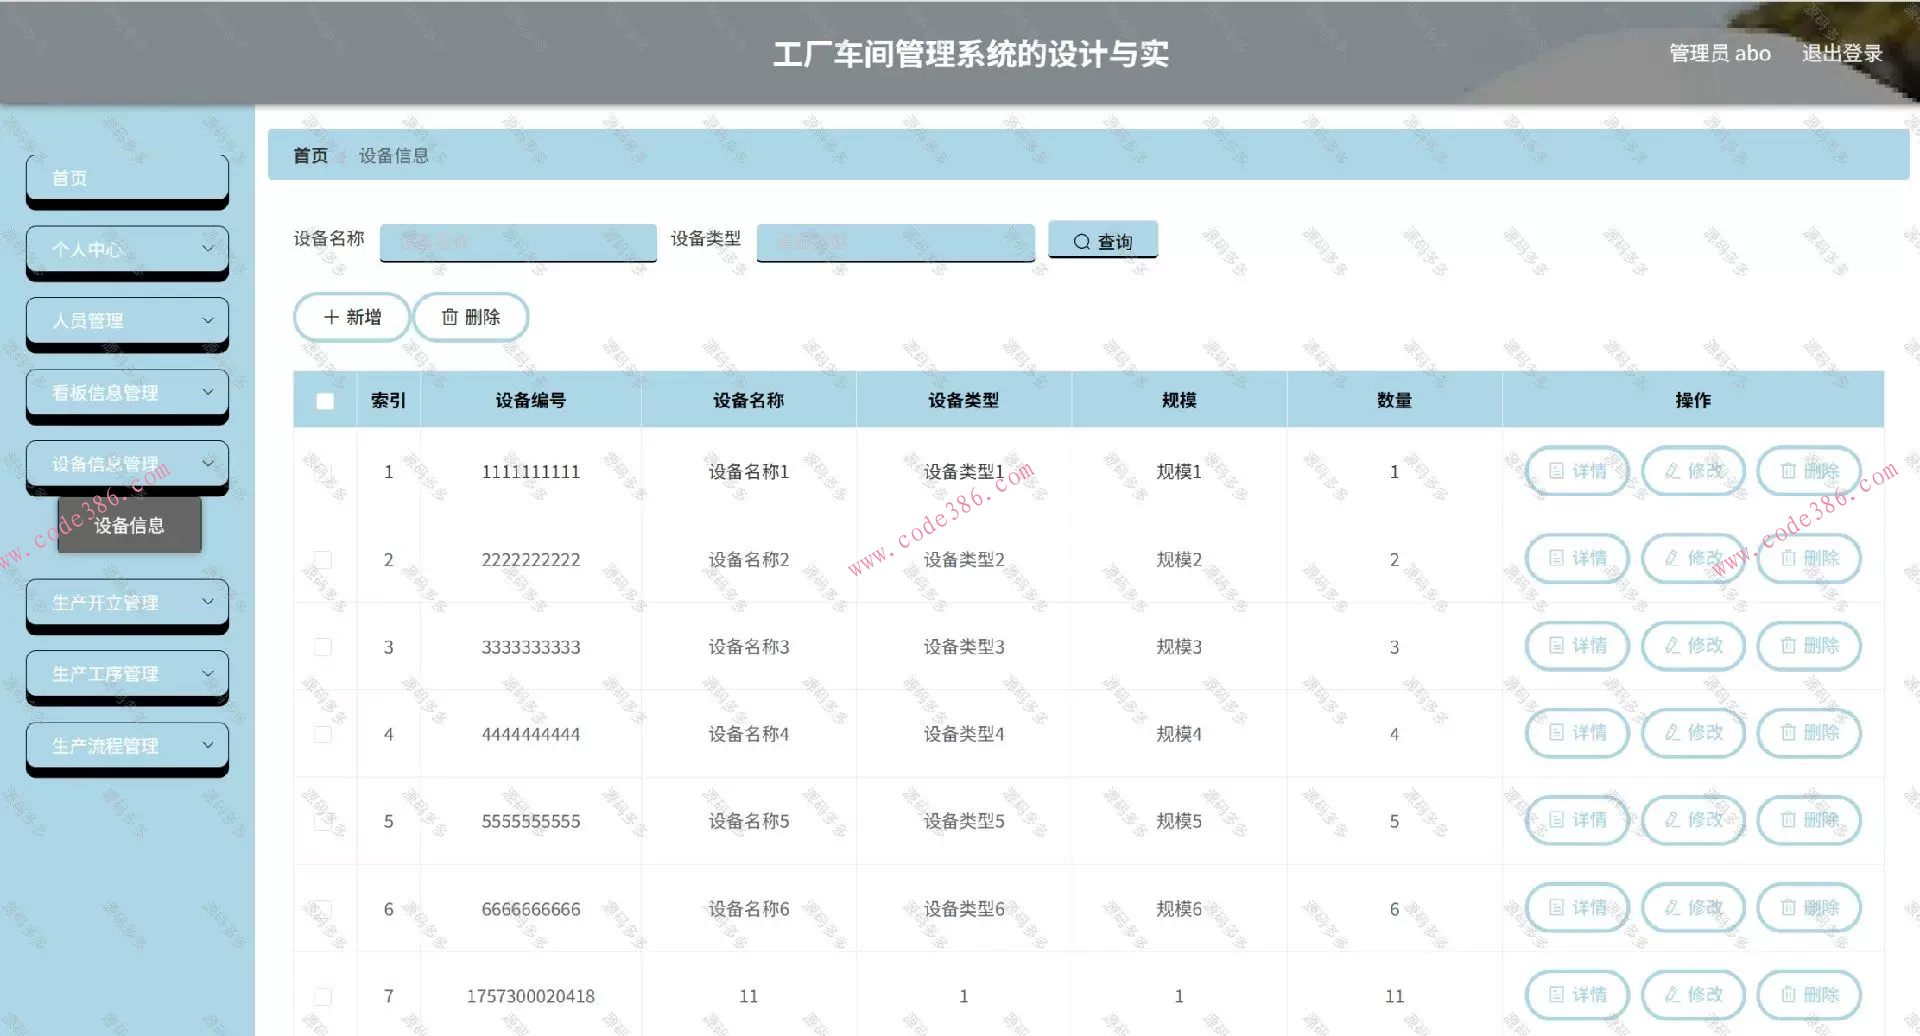The image size is (1920, 1036).
Task: Click the 设备名称 search input field
Action: click(x=517, y=241)
